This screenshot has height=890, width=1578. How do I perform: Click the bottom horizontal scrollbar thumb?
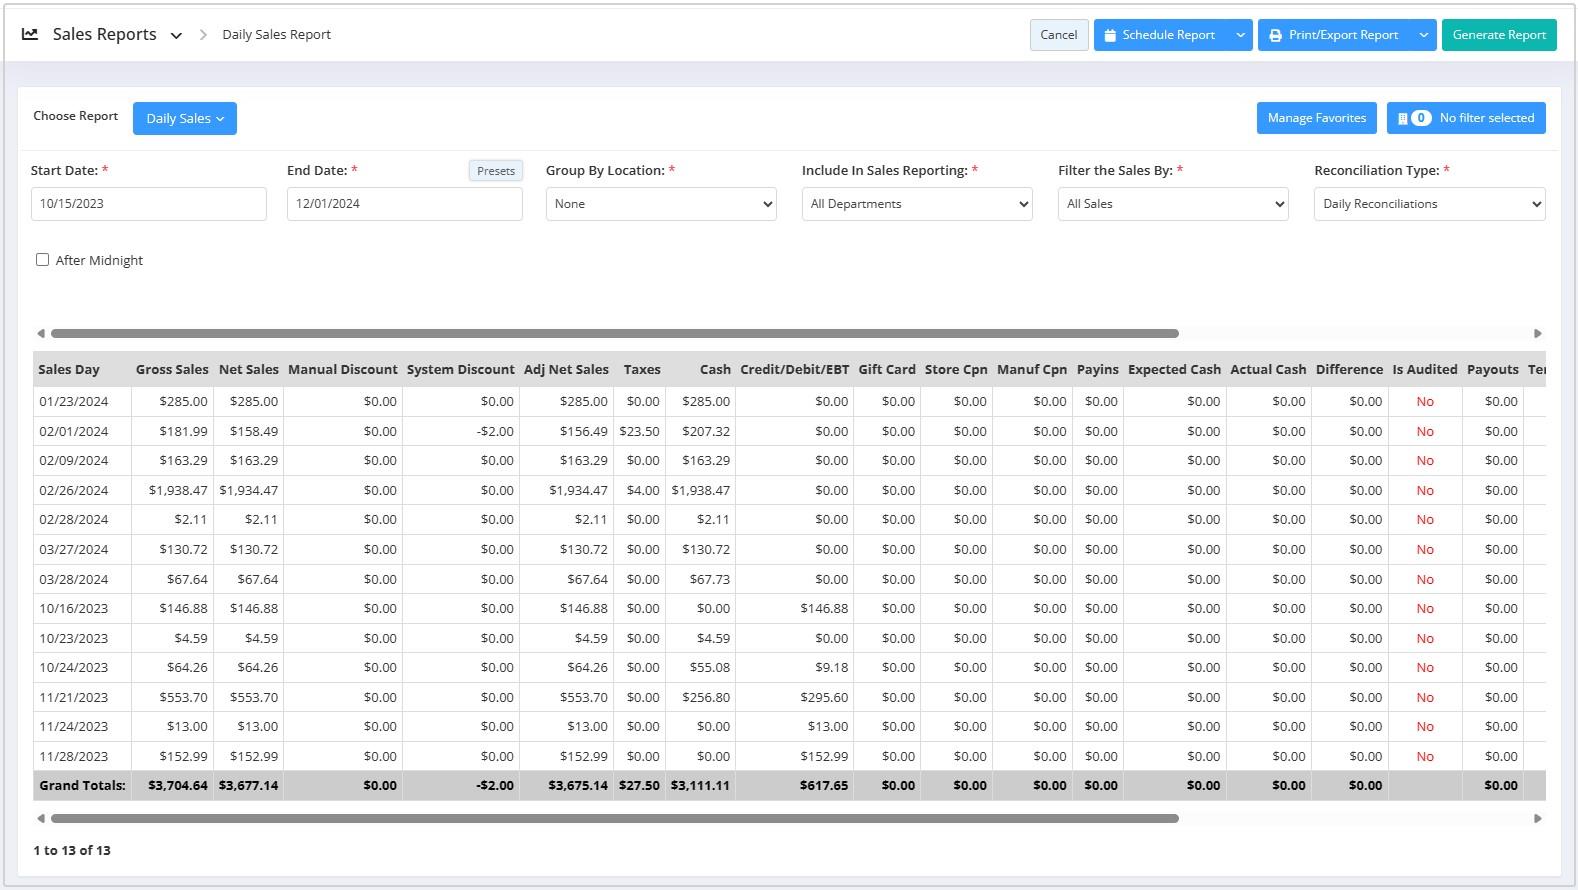click(615, 818)
